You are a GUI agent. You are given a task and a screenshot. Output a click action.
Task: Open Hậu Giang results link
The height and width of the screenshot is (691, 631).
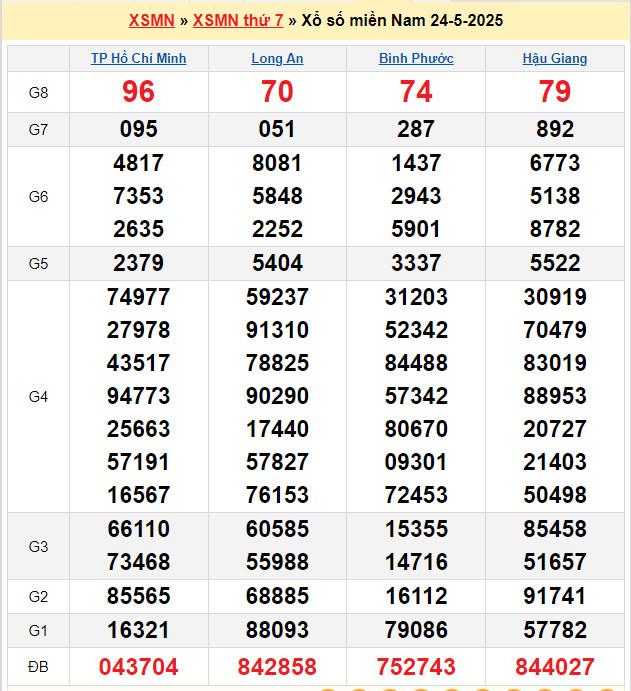555,58
